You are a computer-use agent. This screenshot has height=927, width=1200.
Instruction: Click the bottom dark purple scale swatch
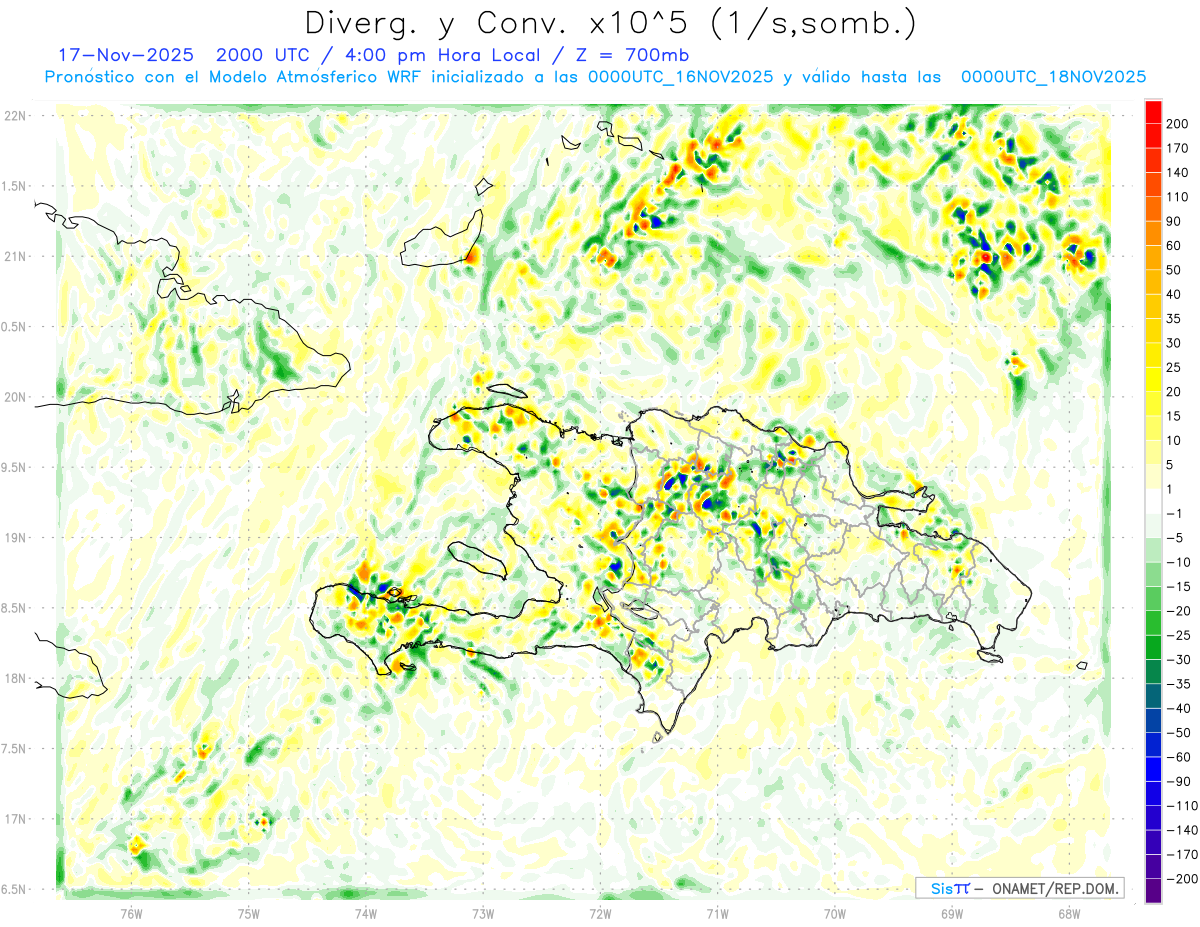[1153, 891]
